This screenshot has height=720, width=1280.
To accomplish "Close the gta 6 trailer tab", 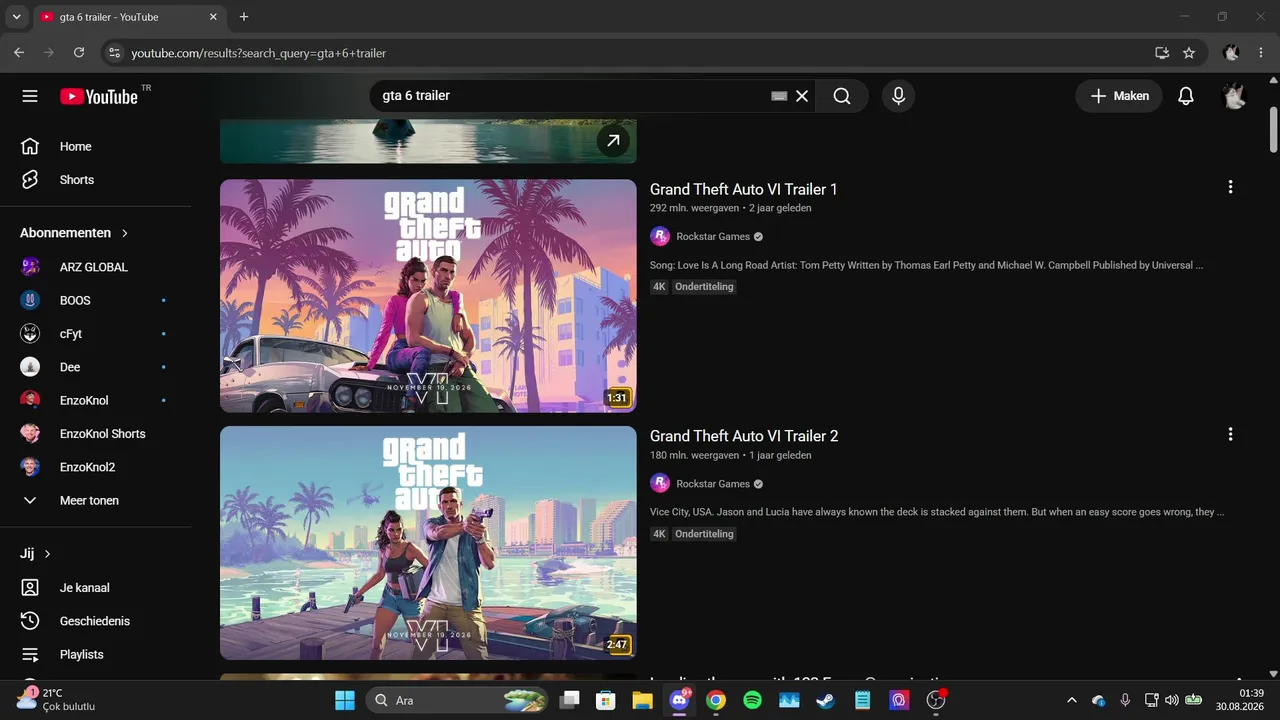I will click(214, 17).
